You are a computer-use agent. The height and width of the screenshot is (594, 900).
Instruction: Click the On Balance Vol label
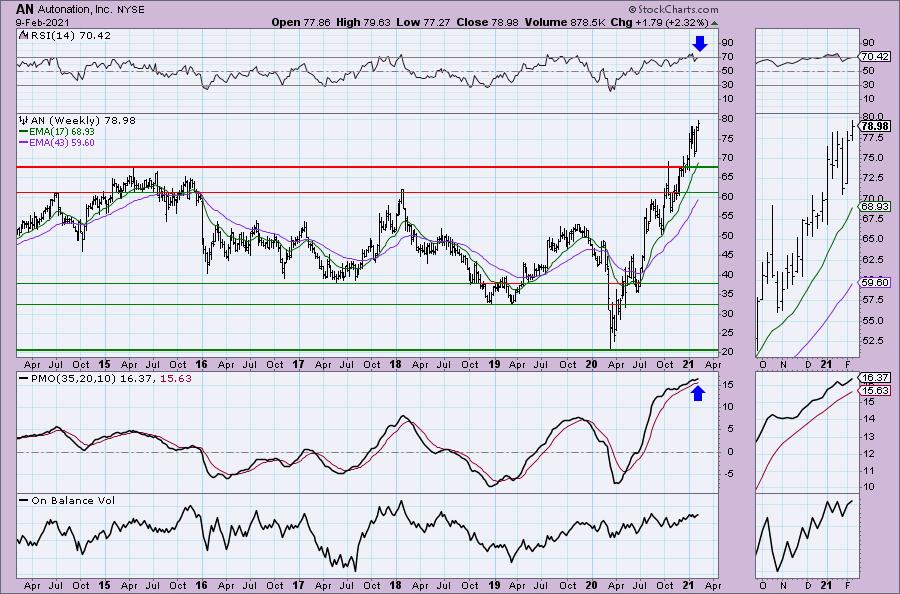coord(73,500)
